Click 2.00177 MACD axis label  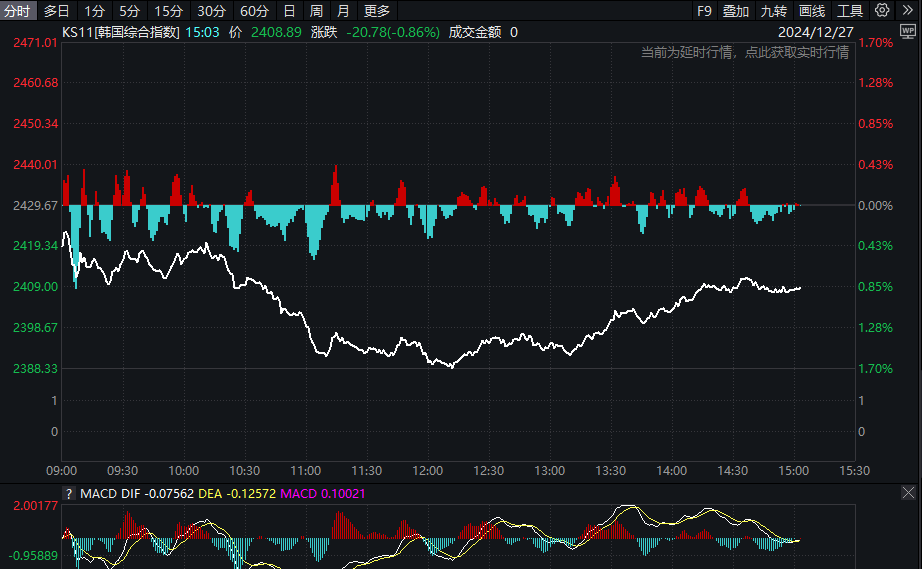click(x=35, y=506)
